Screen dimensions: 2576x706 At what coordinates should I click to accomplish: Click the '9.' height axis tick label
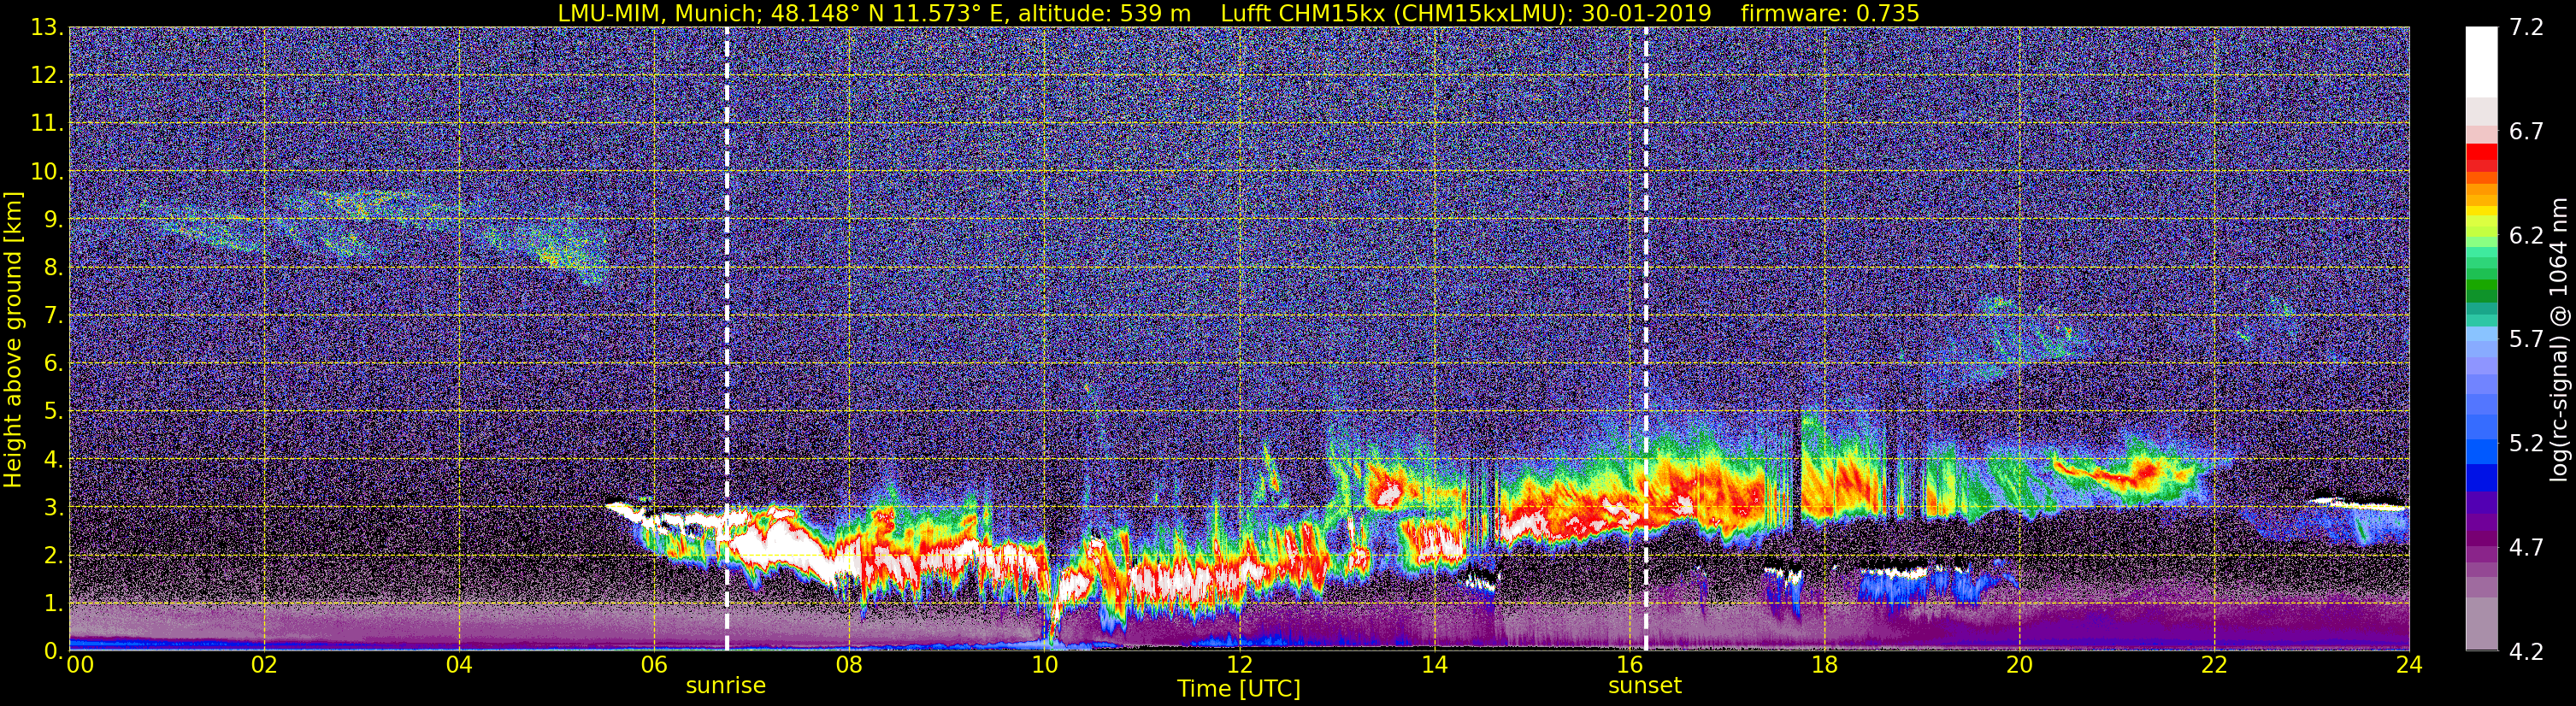(x=53, y=220)
